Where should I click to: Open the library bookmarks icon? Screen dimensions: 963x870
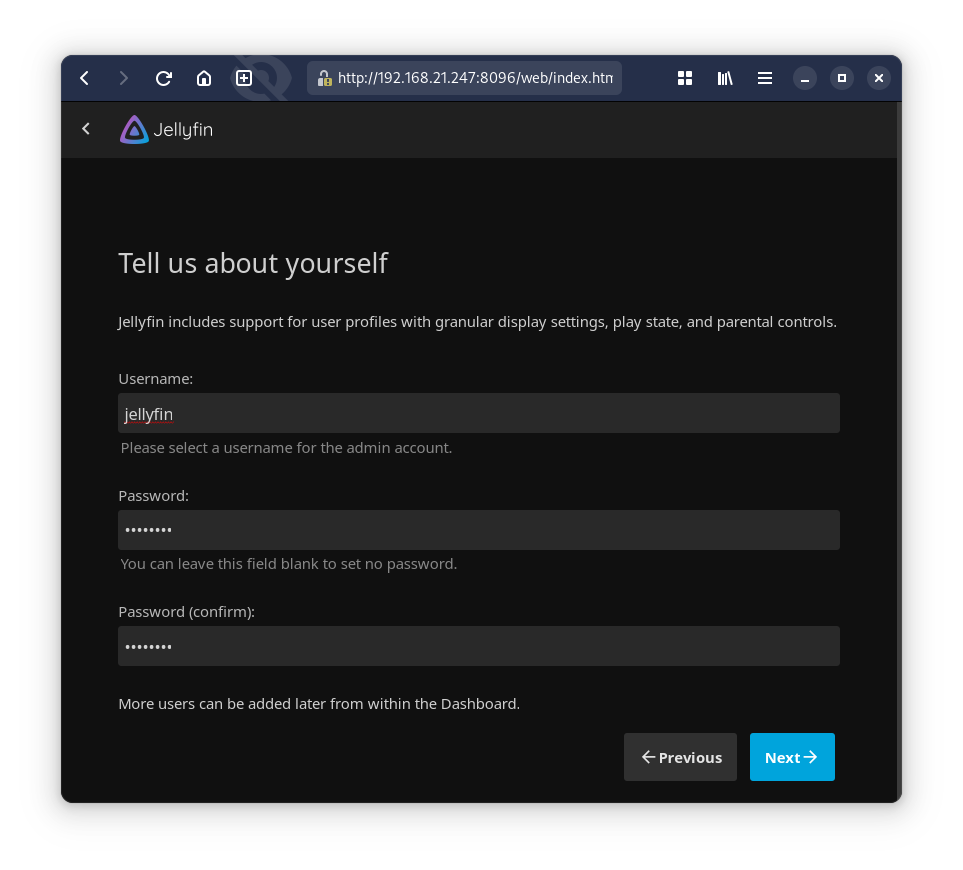pos(725,78)
